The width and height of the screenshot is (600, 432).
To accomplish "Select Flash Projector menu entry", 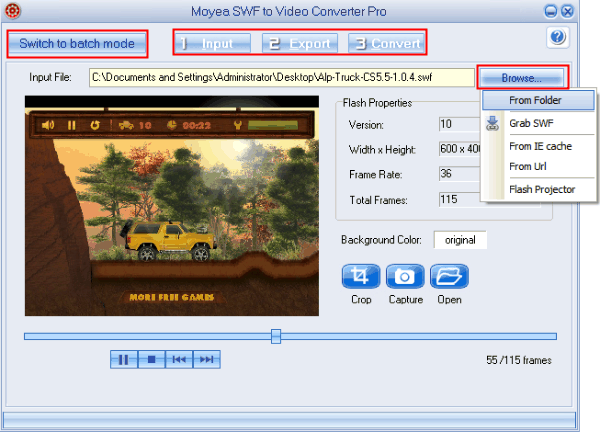I will [540, 189].
